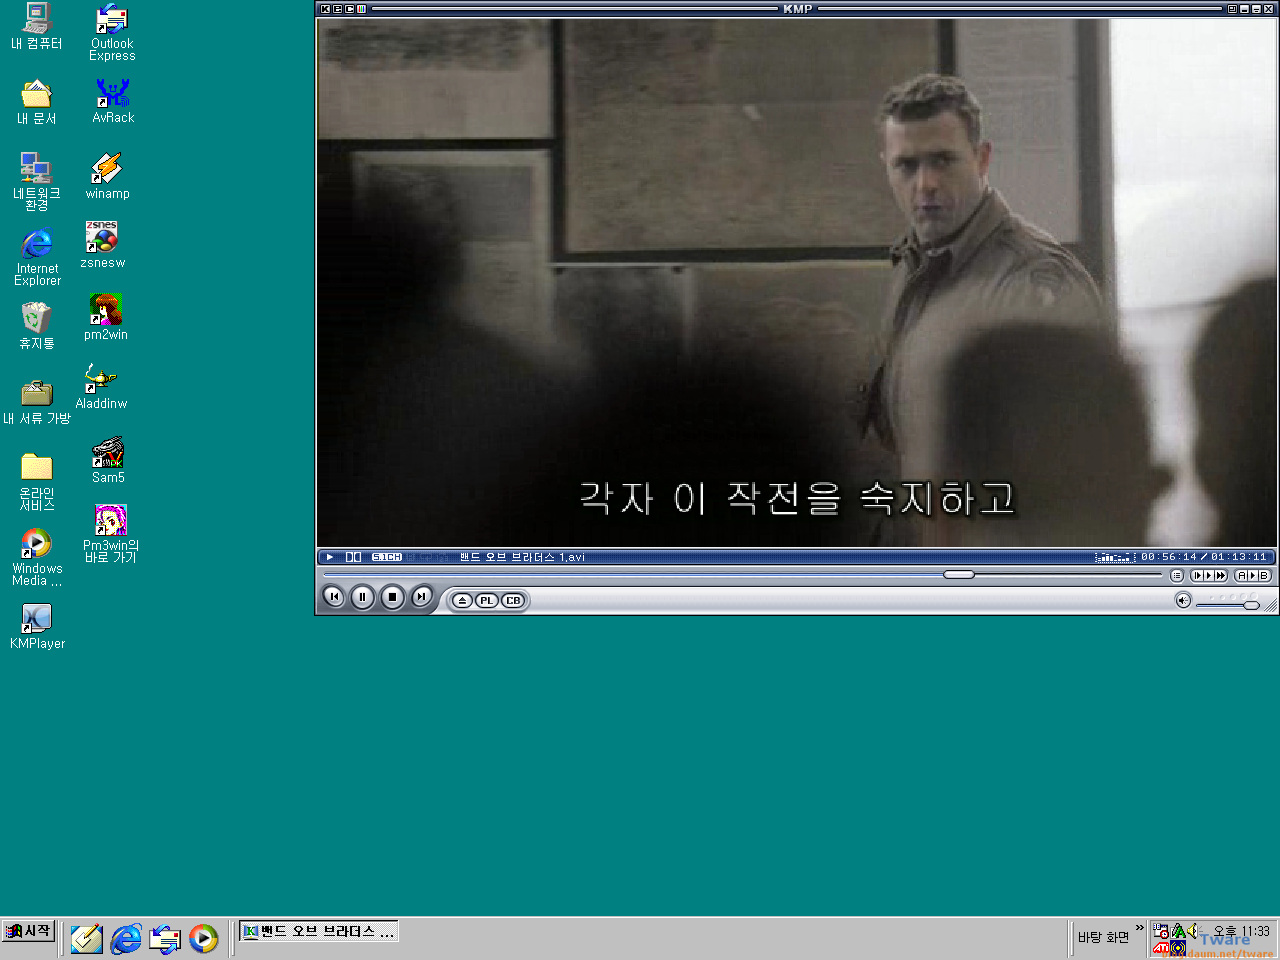This screenshot has height=960, width=1280.
Task: Open notepad-style quick launch icon
Action: tap(86, 938)
